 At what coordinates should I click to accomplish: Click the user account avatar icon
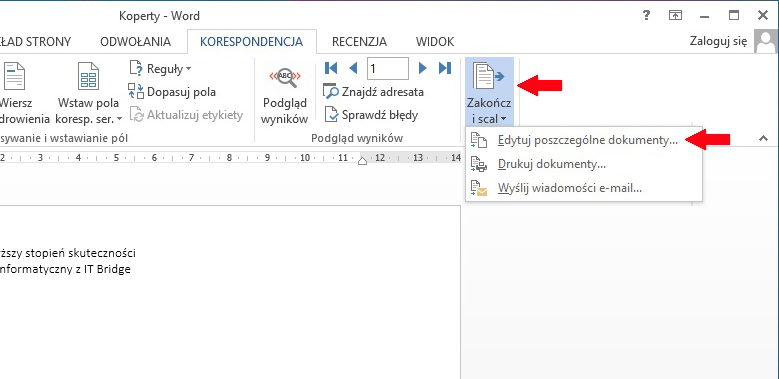(765, 41)
